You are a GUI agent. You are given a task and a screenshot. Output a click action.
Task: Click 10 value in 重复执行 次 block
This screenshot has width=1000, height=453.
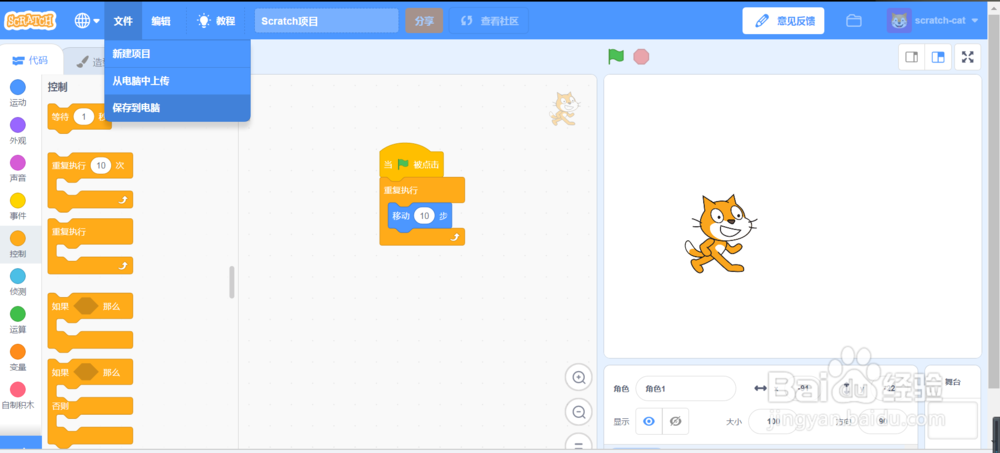click(x=101, y=165)
